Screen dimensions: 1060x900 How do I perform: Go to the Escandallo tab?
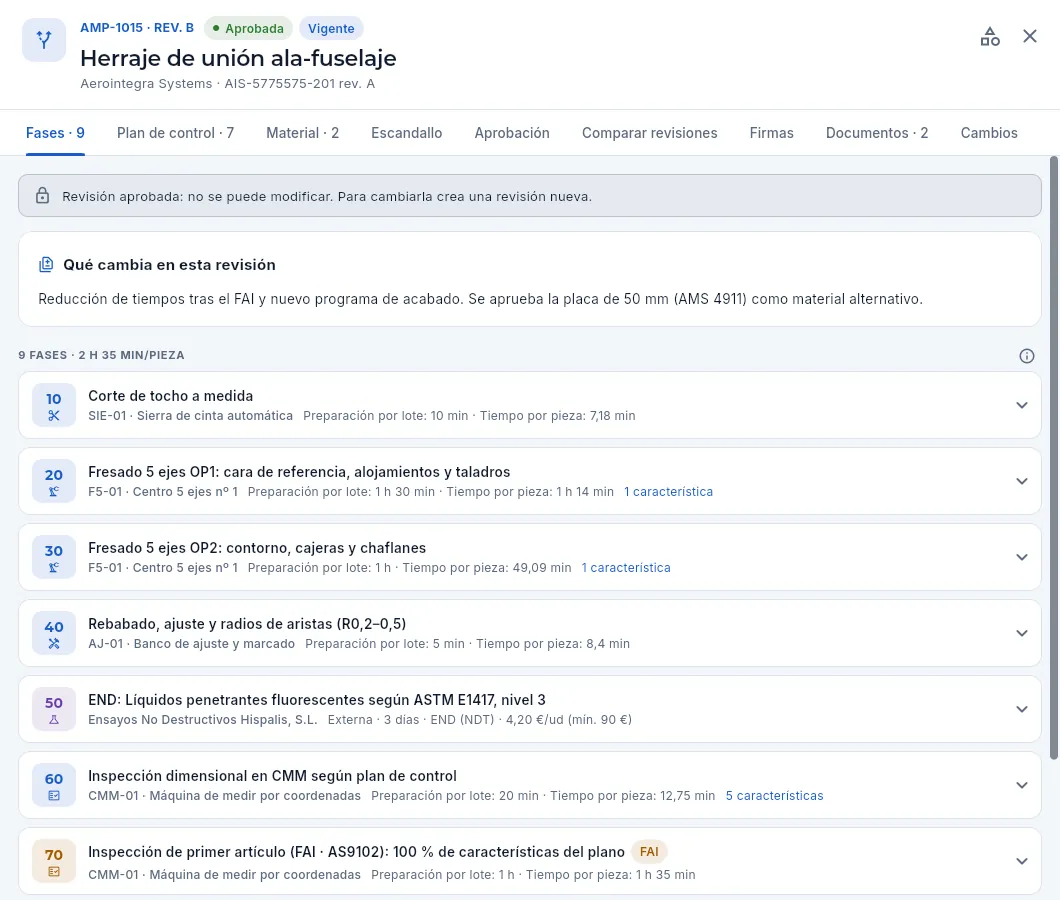click(x=406, y=133)
